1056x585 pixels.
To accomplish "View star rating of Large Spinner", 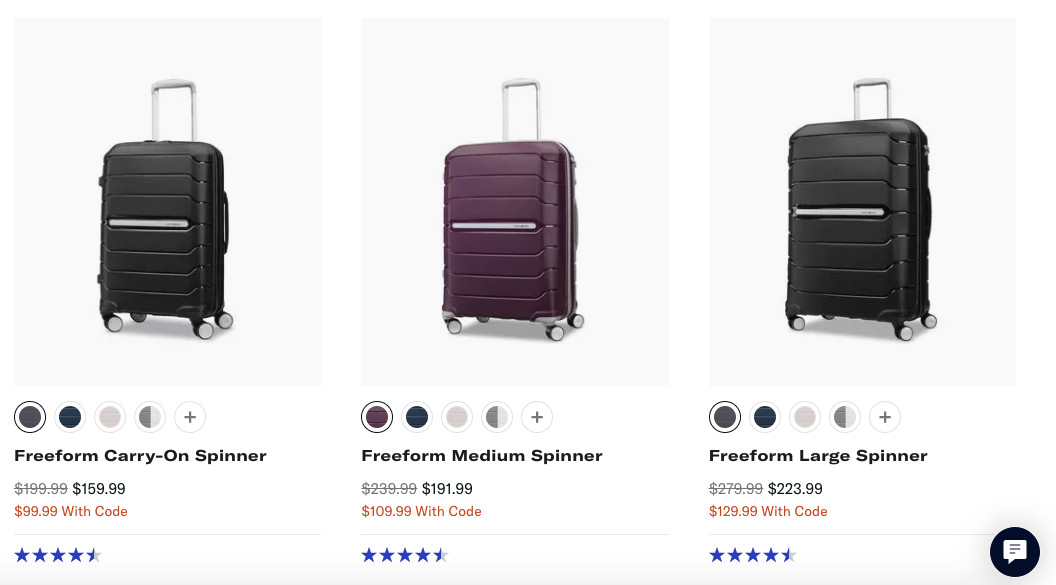I will (752, 555).
